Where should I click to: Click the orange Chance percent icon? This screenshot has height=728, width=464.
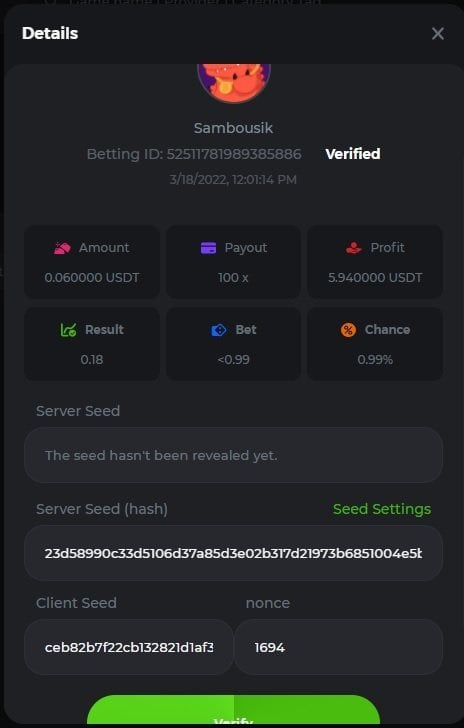[348, 330]
